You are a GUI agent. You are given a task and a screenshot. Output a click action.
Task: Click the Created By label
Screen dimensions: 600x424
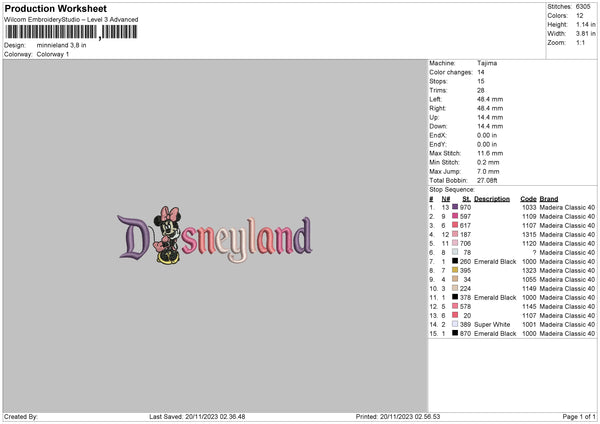[21, 417]
